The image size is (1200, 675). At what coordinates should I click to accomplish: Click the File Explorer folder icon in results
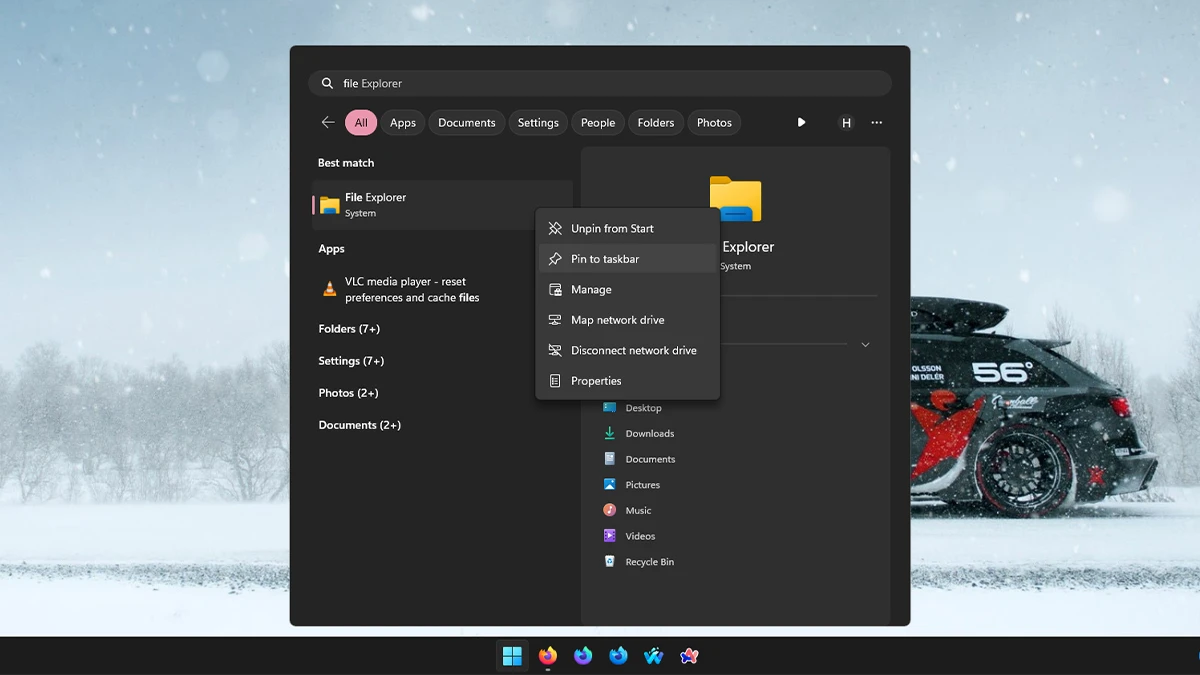(x=330, y=206)
